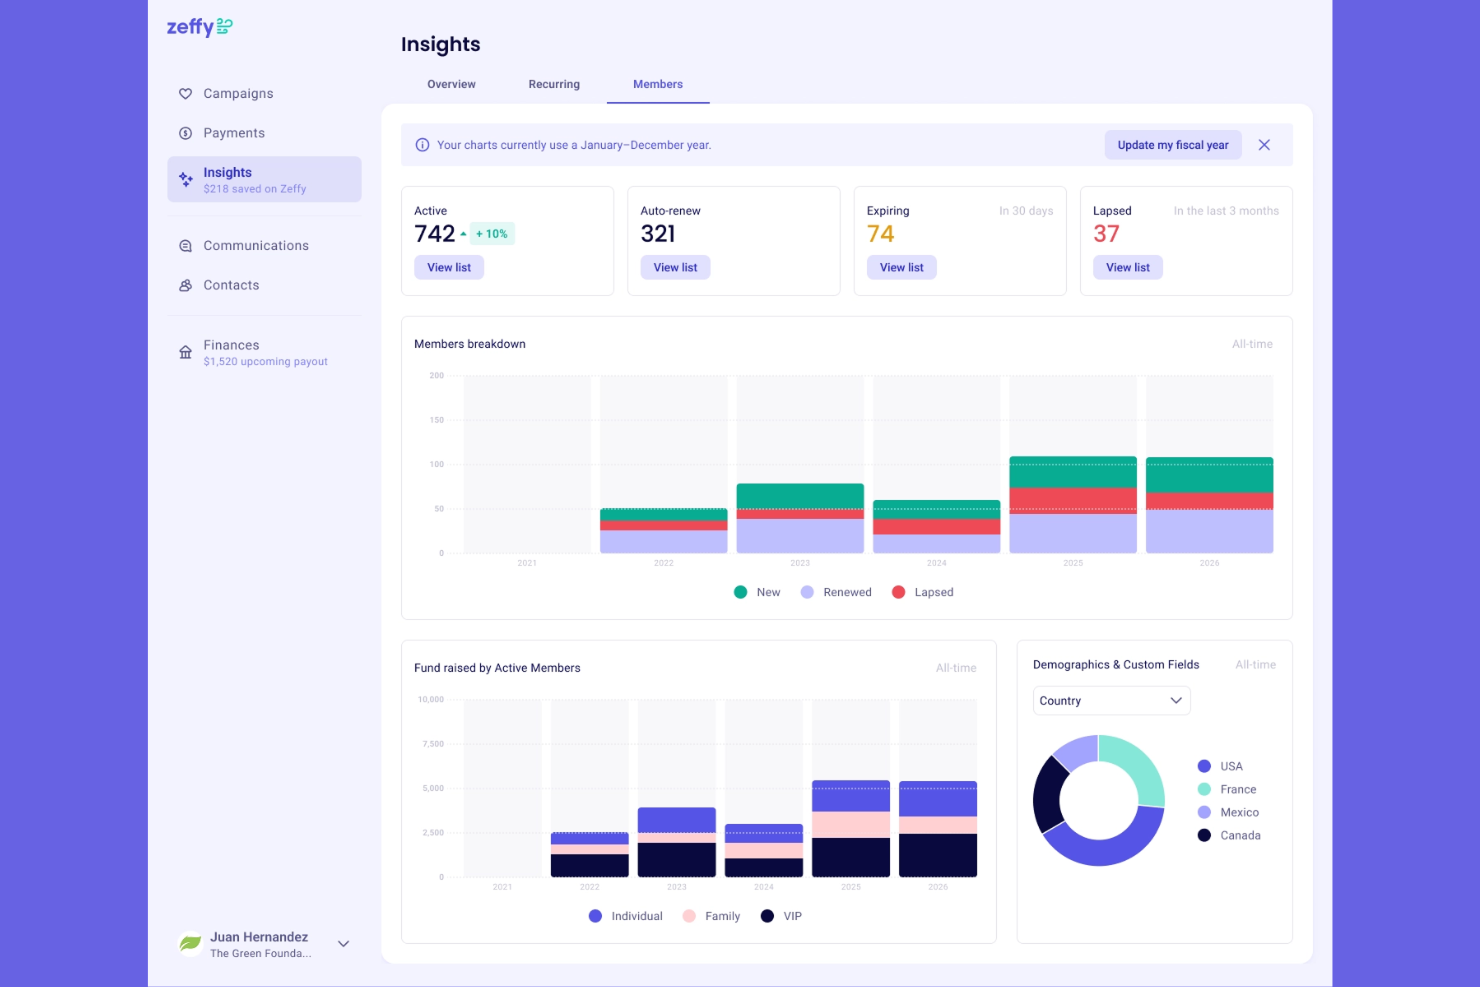Expand the Juan Hernandez account menu
The height and width of the screenshot is (987, 1480).
pyautogui.click(x=343, y=944)
